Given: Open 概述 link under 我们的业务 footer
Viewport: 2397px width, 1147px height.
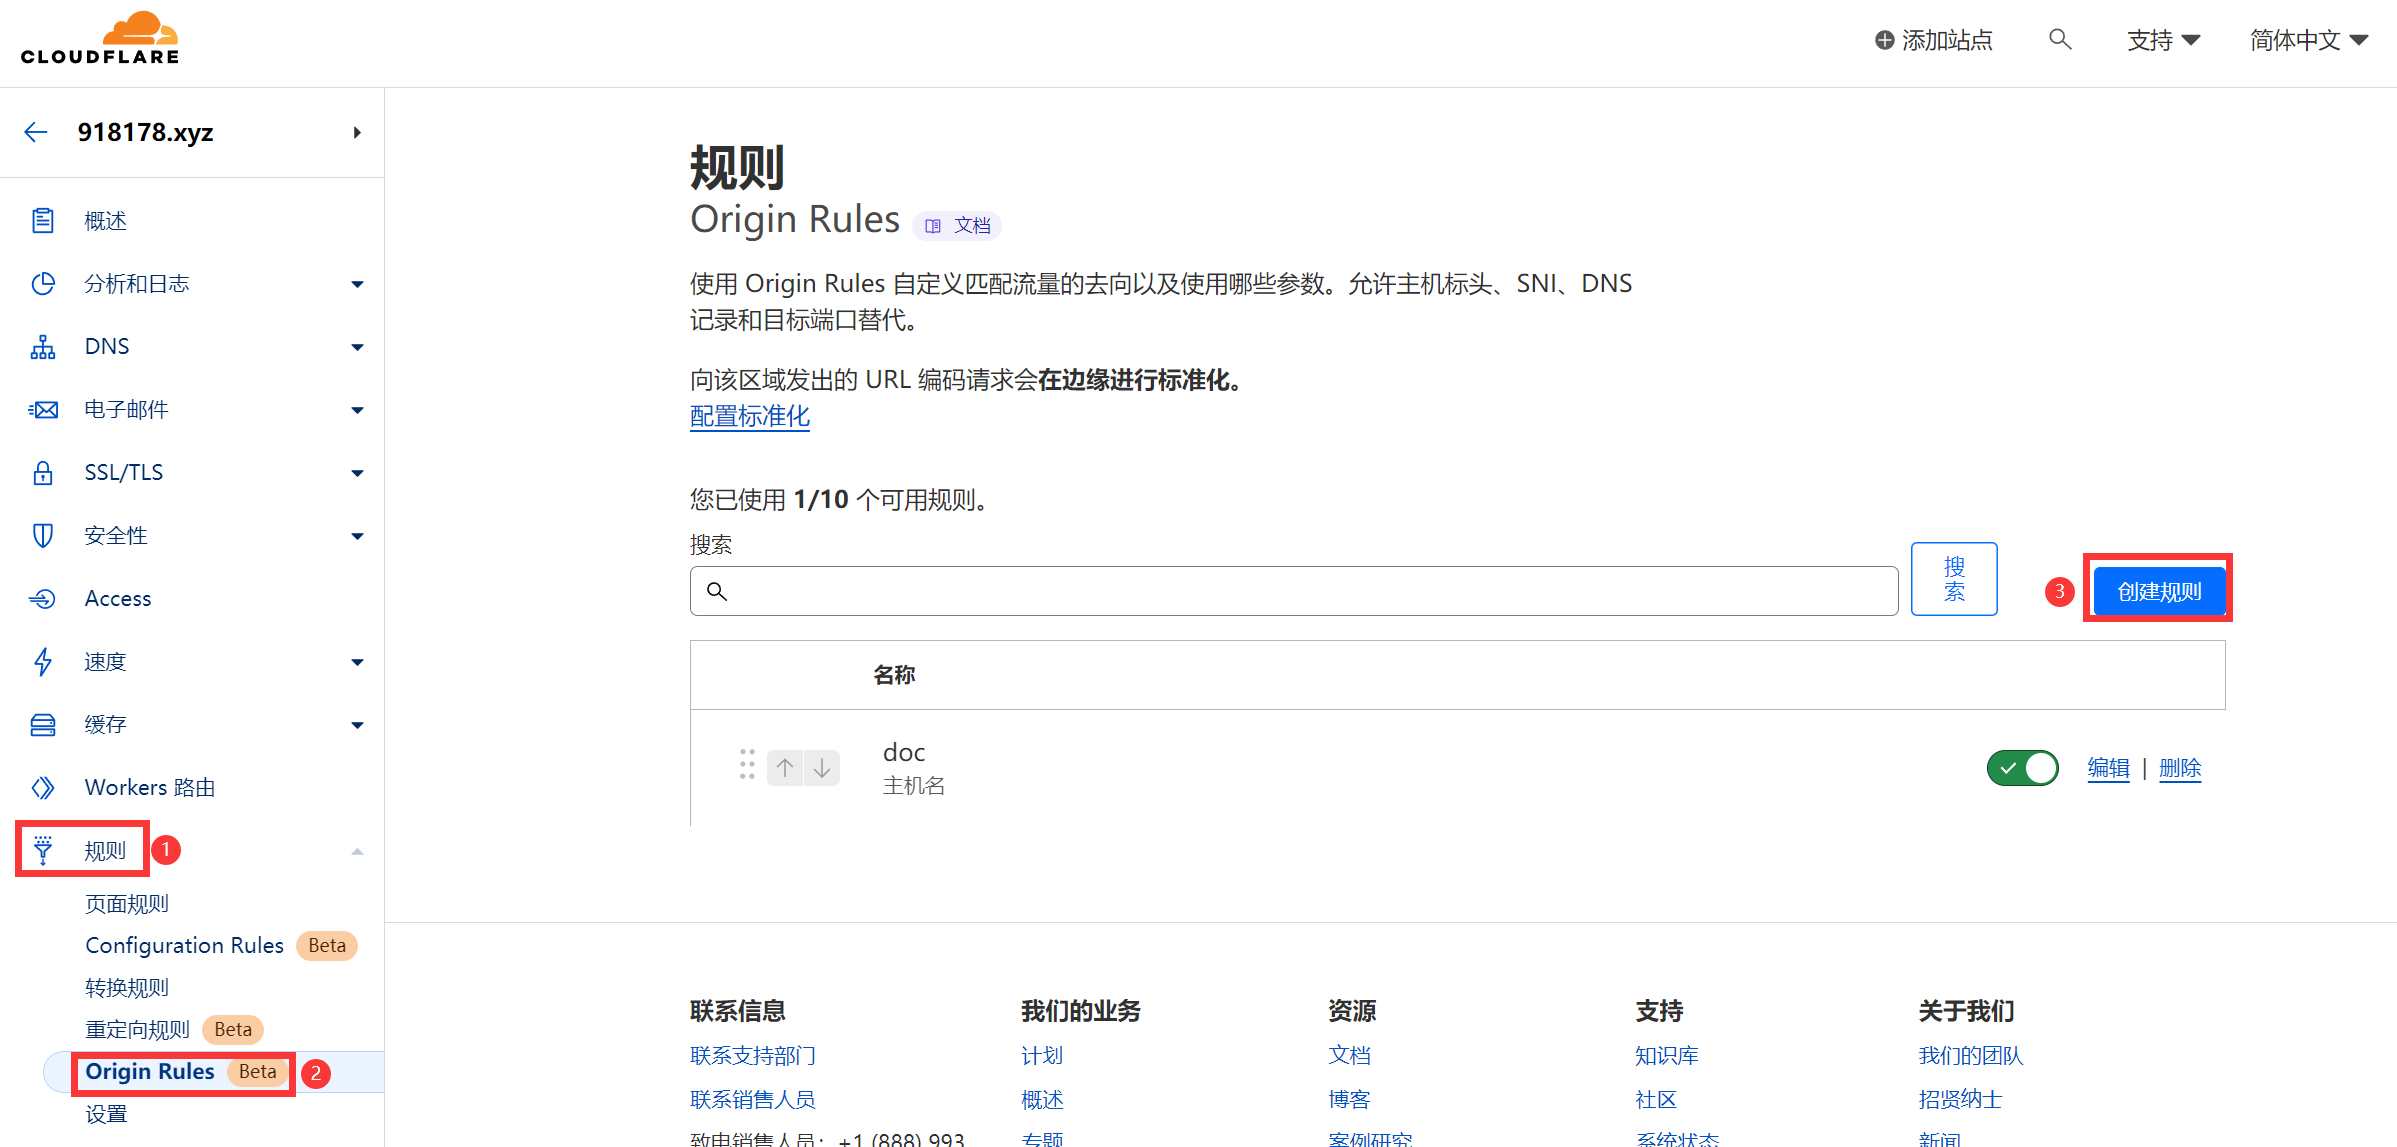Looking at the screenshot, I should click(x=1042, y=1099).
